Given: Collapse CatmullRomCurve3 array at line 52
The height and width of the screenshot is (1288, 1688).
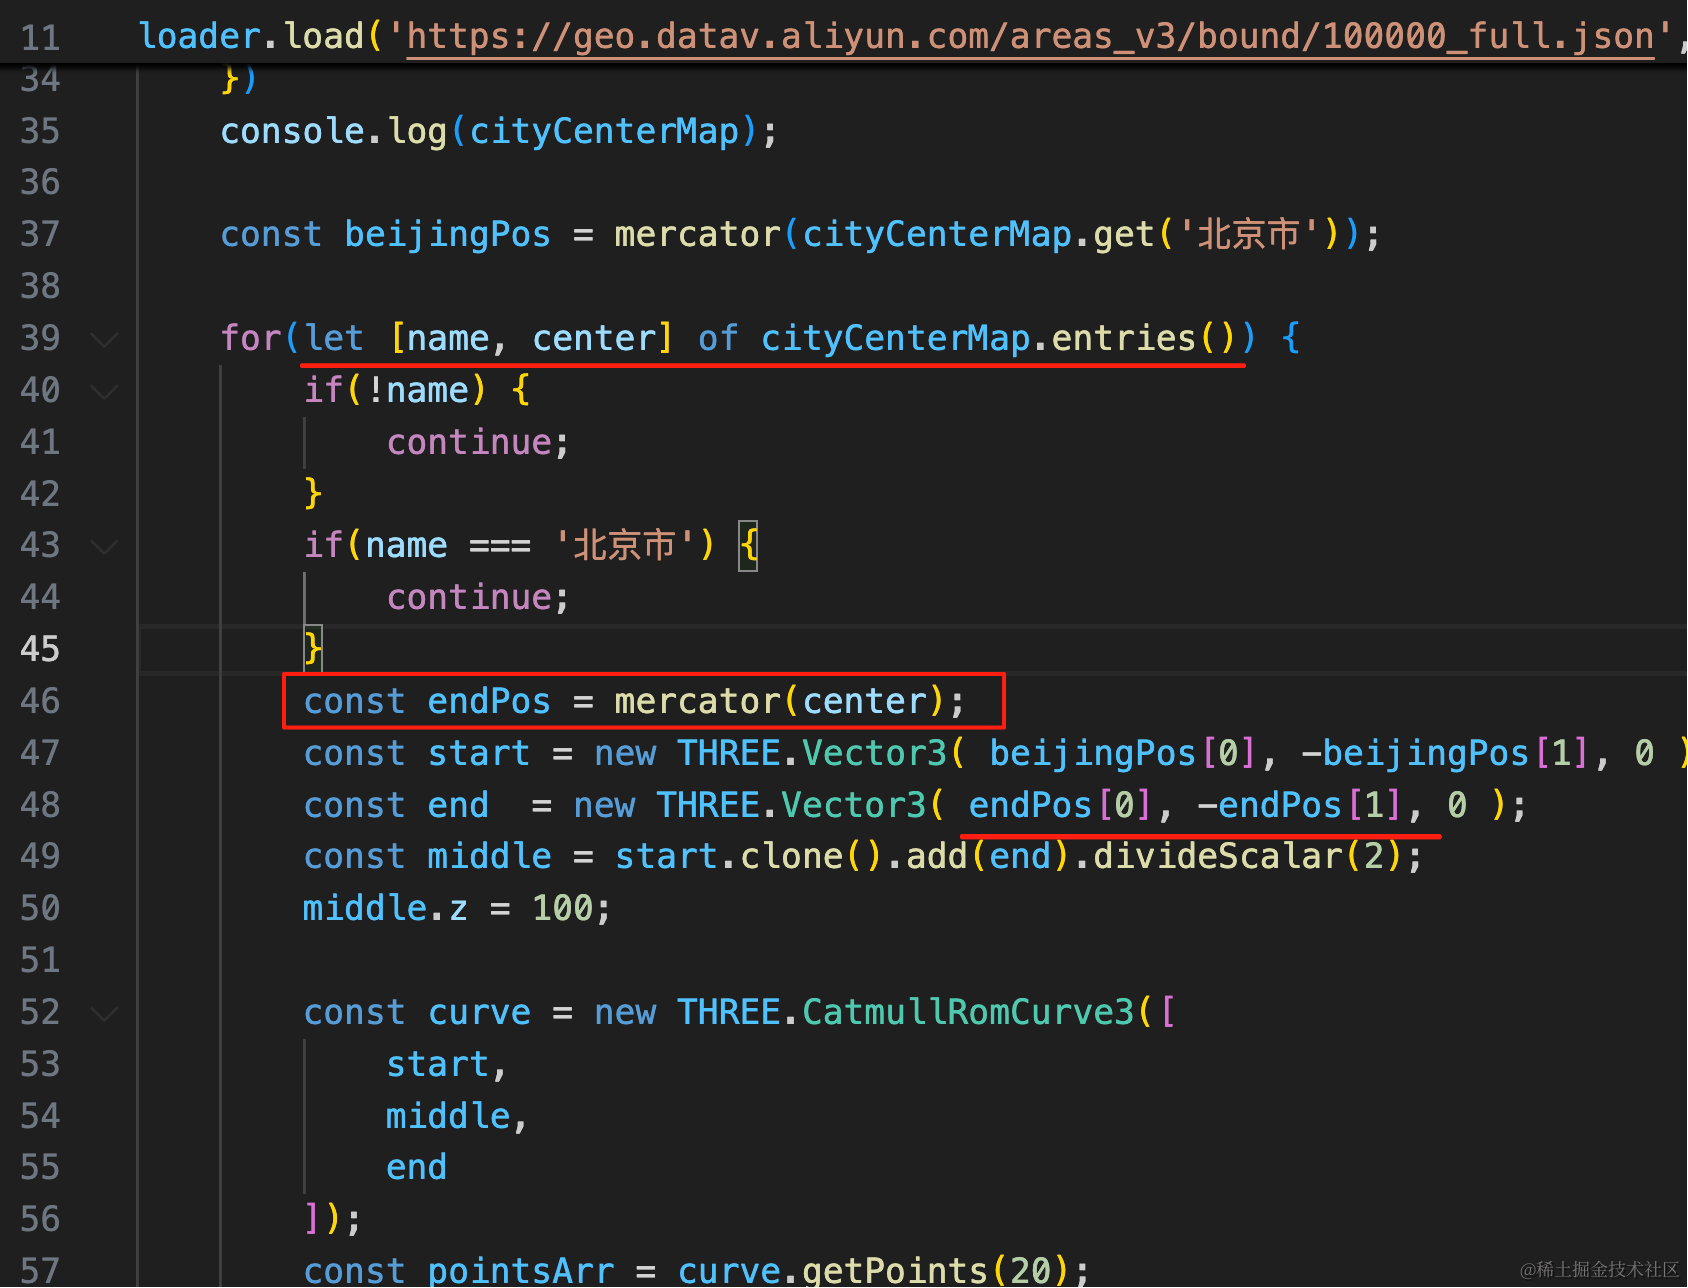Looking at the screenshot, I should click(104, 1013).
